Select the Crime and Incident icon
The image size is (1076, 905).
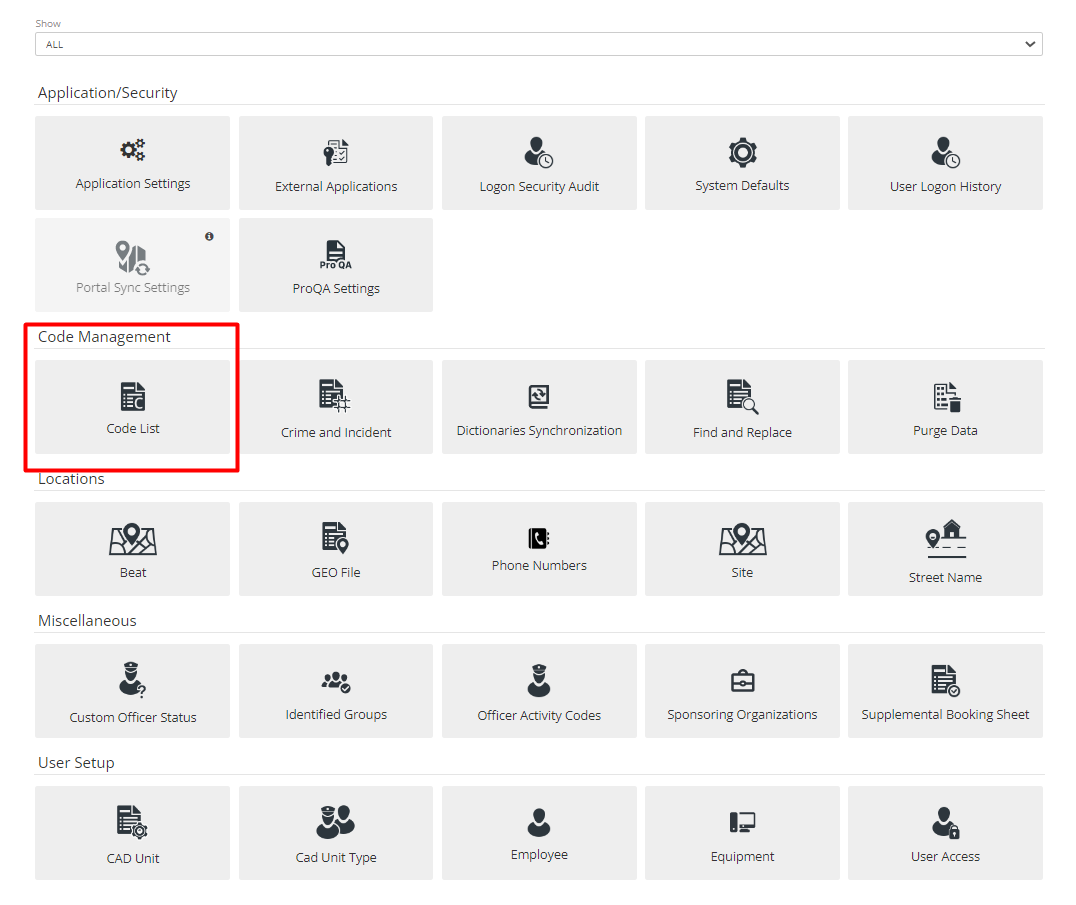(x=335, y=407)
